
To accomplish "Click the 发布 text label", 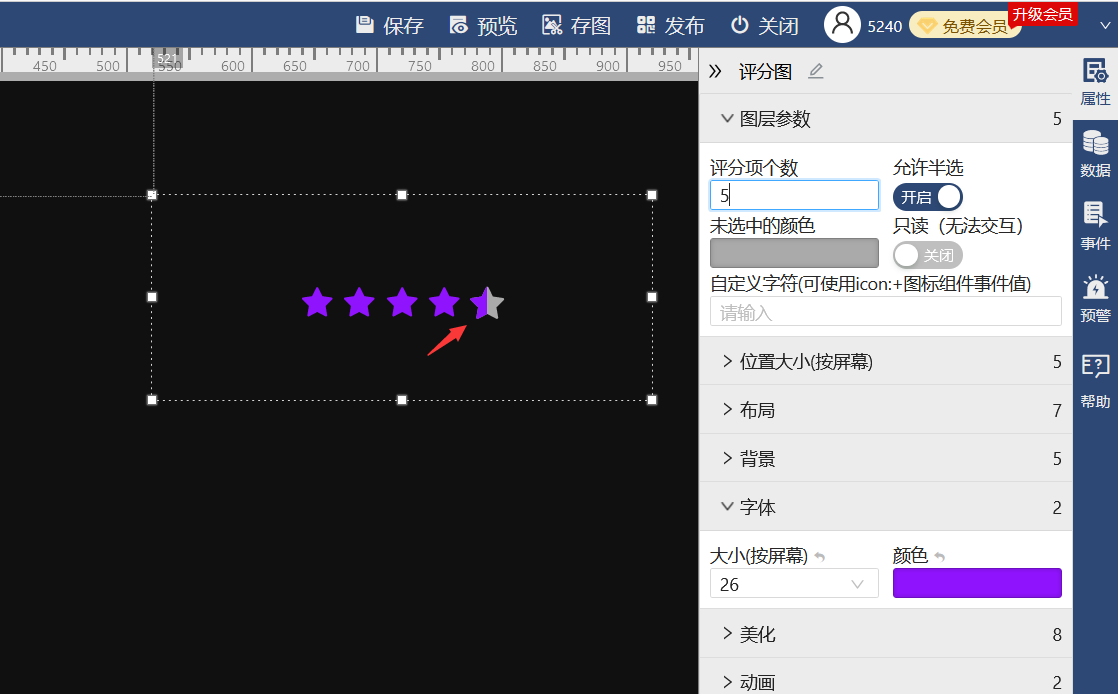I will coord(684,26).
